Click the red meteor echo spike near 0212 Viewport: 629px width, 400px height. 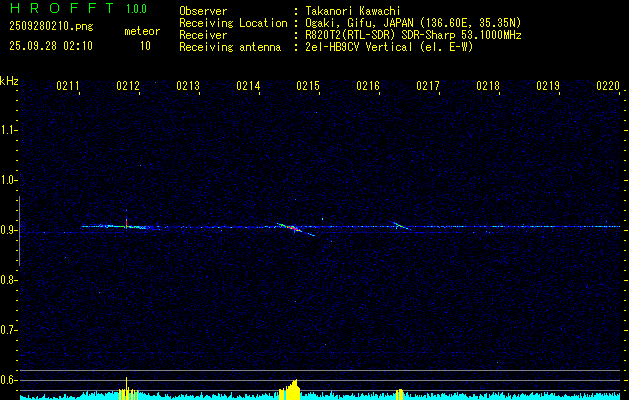[126, 221]
